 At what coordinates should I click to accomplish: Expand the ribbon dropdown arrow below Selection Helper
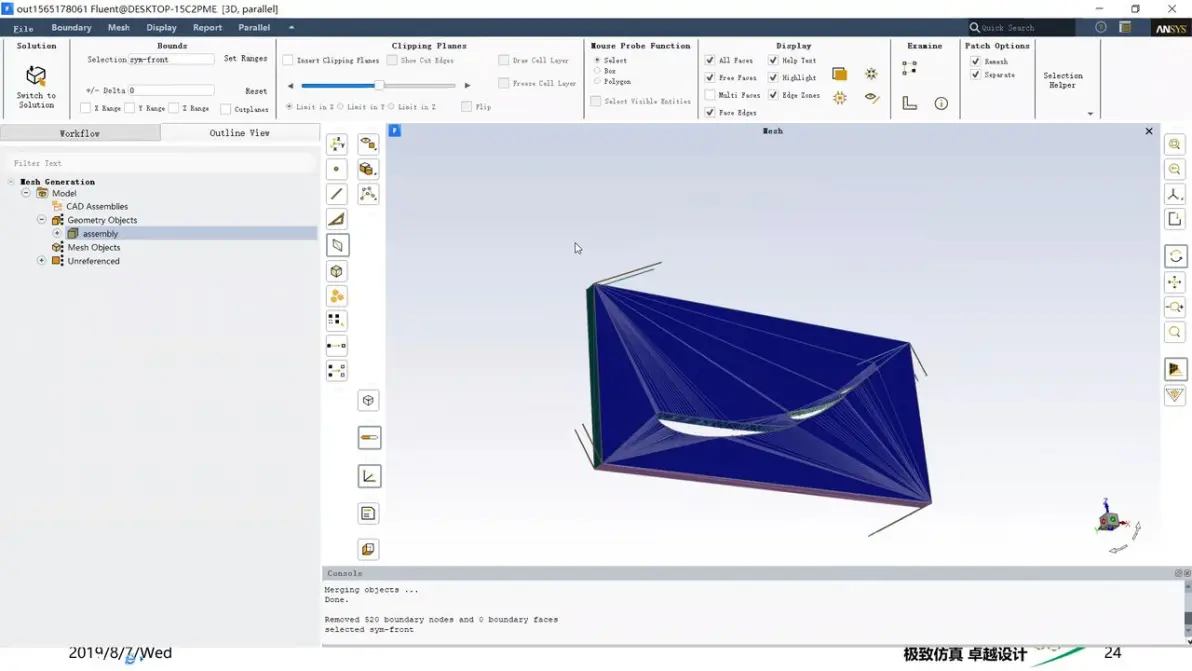point(1090,114)
